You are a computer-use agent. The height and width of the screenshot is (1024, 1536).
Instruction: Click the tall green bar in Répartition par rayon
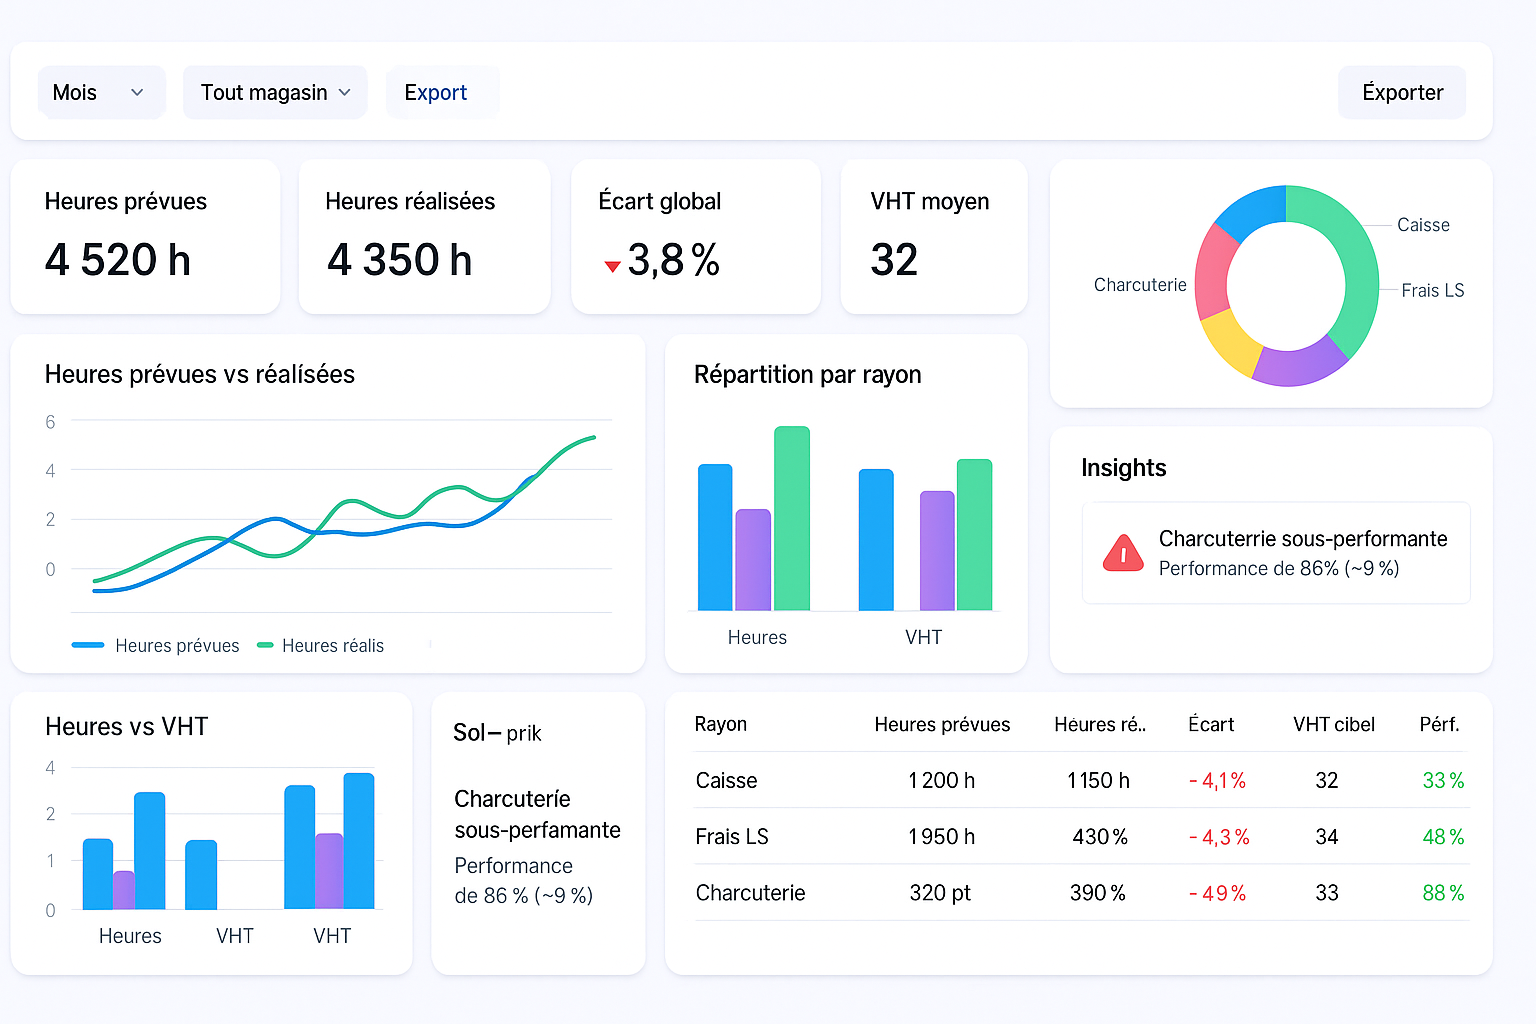pyautogui.click(x=791, y=518)
